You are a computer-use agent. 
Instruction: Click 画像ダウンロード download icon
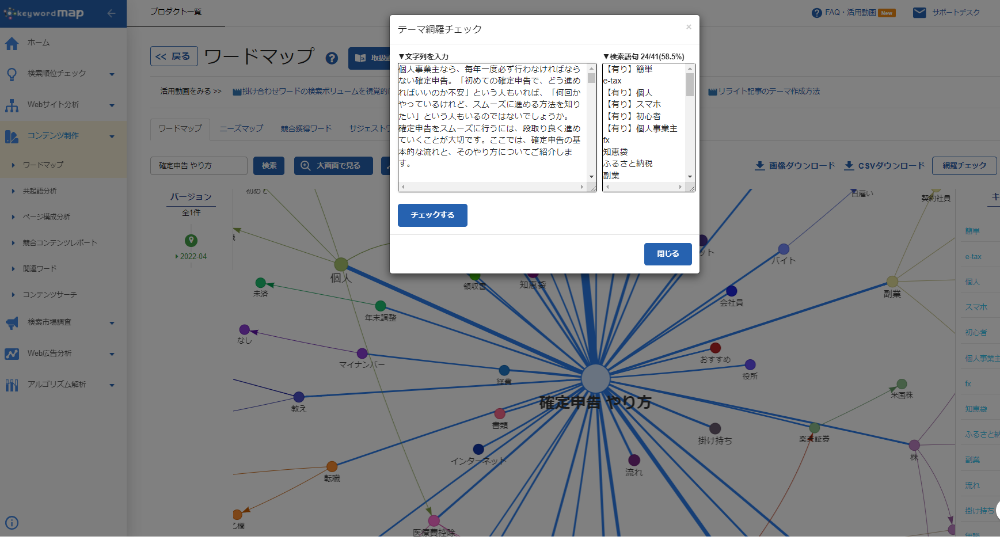click(x=760, y=166)
